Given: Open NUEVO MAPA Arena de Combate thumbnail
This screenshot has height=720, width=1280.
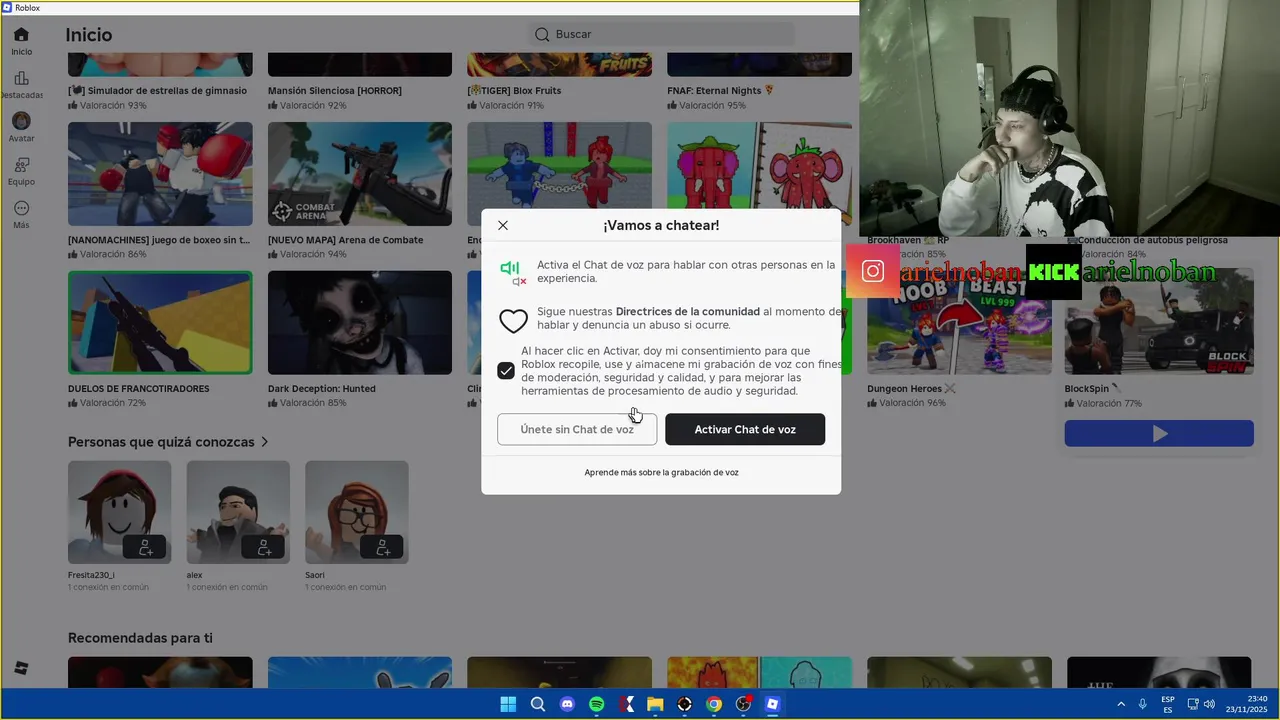Looking at the screenshot, I should click(360, 174).
